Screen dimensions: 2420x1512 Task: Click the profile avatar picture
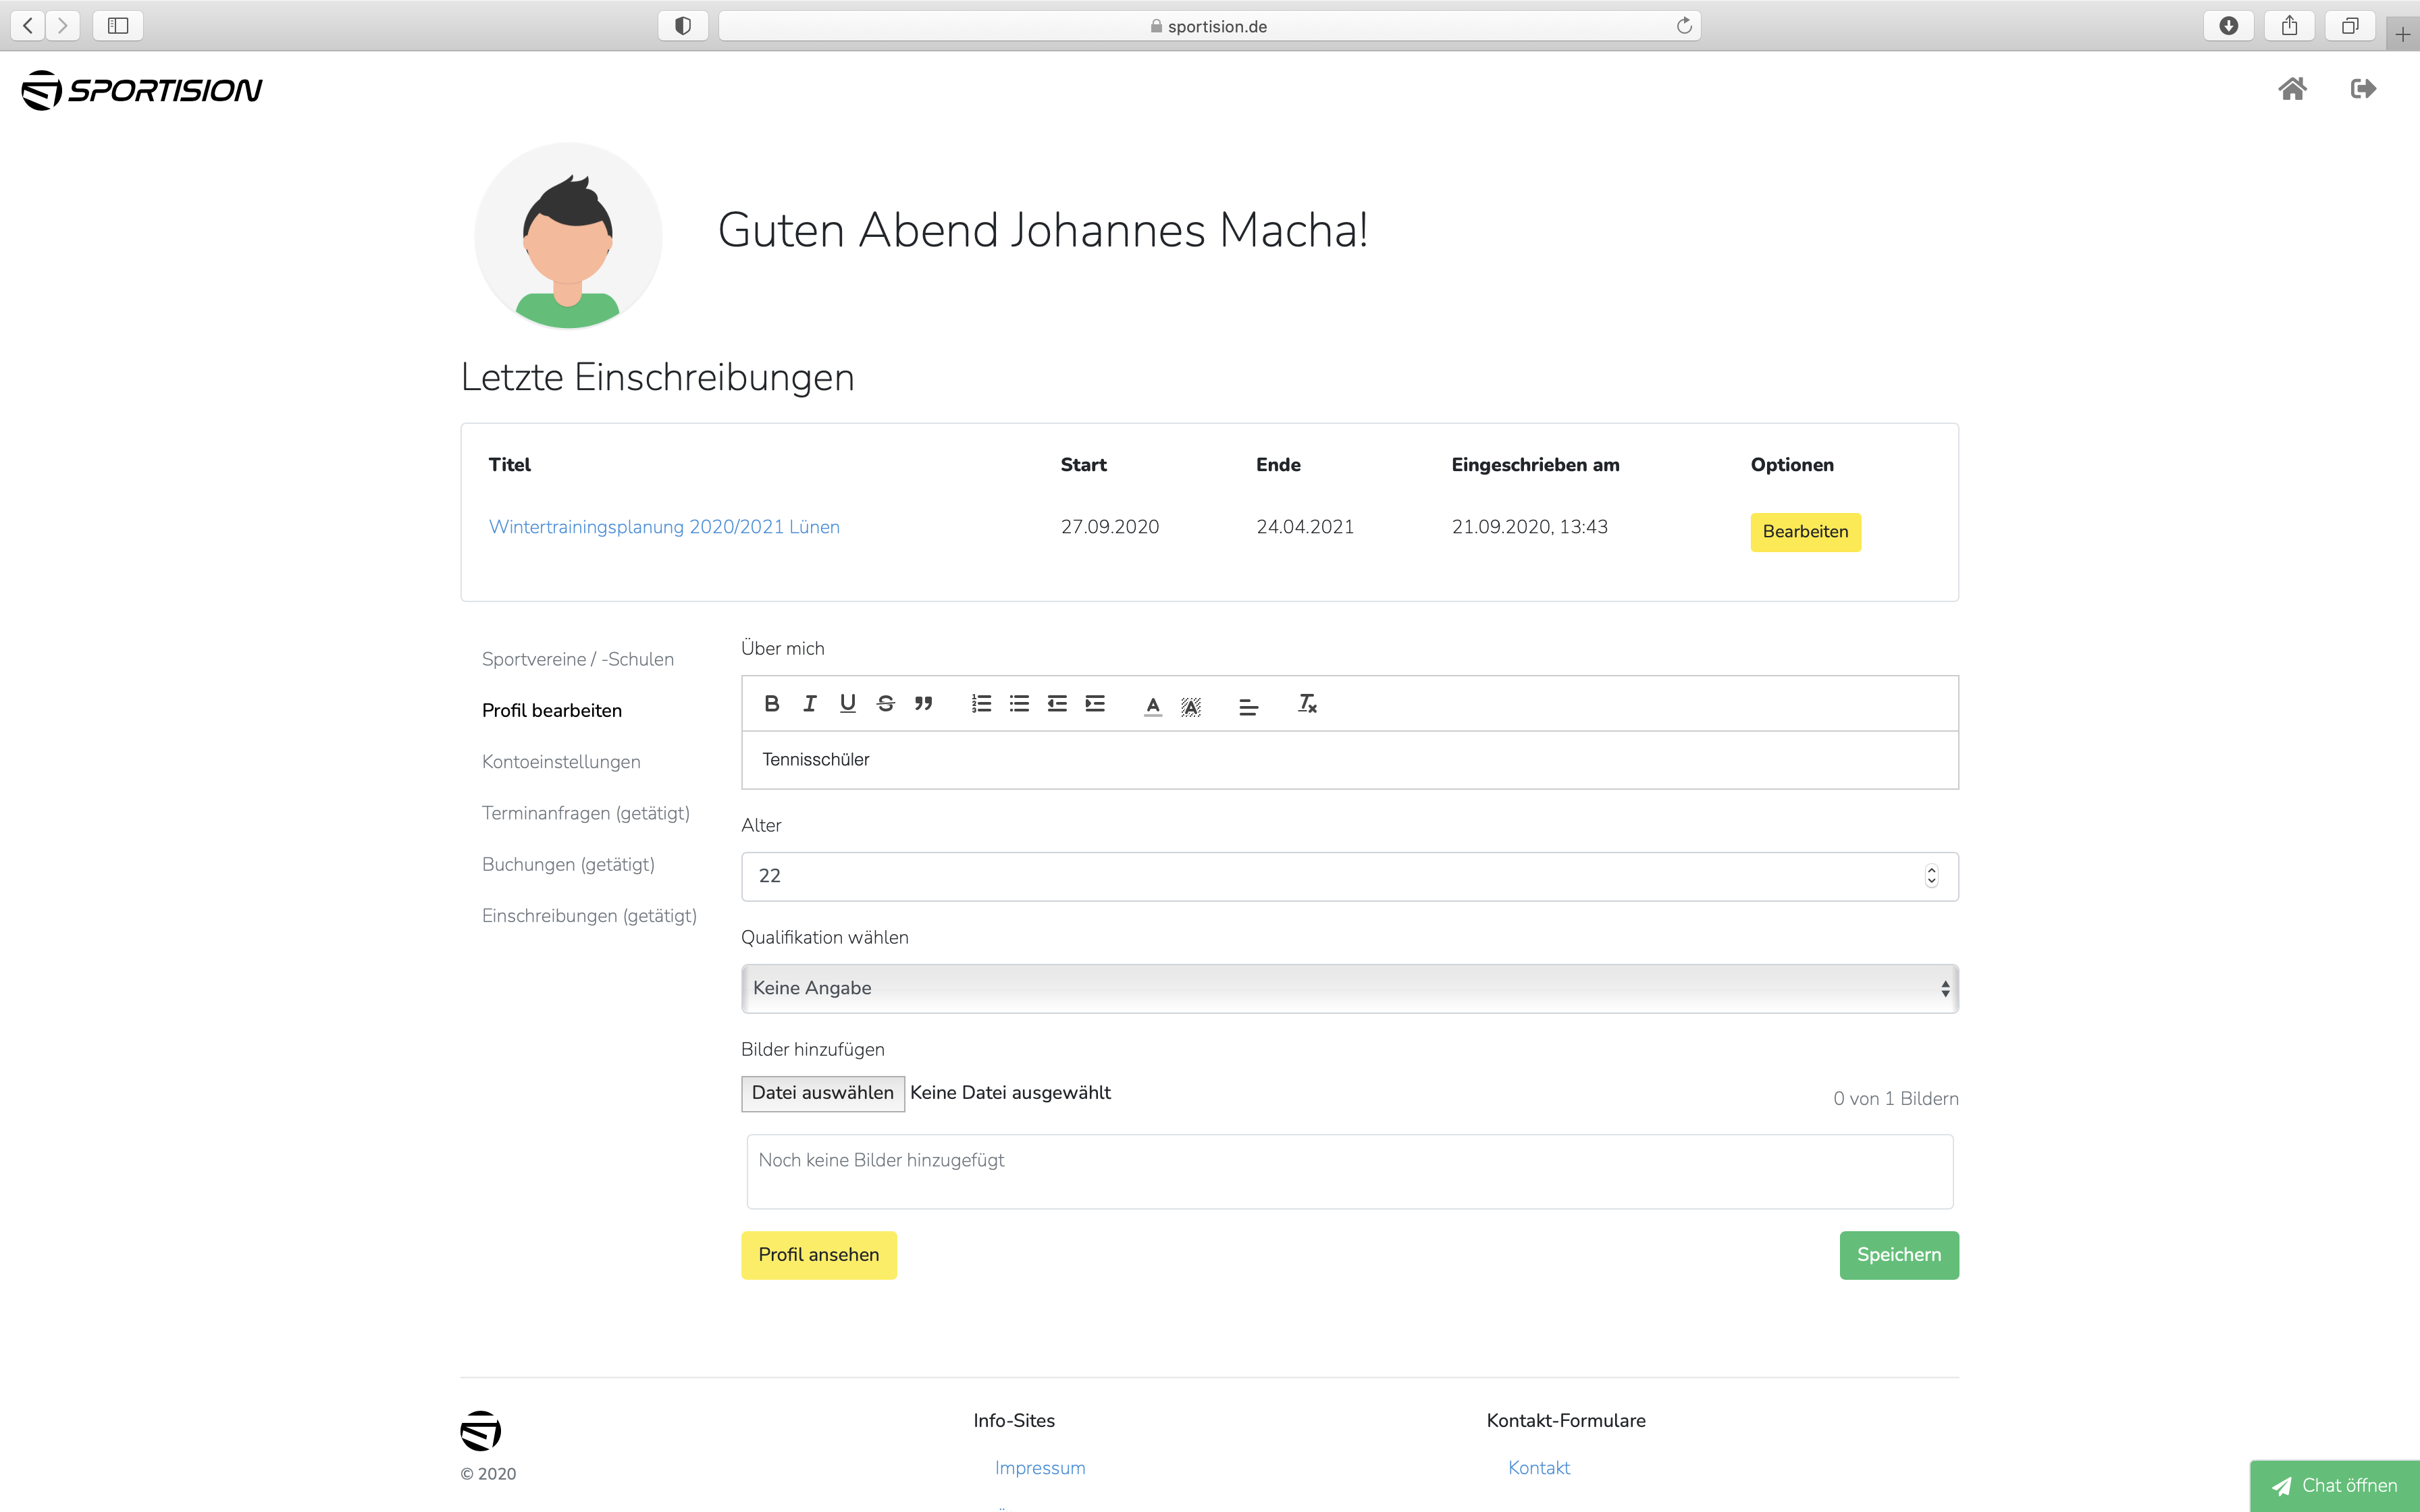pyautogui.click(x=568, y=236)
